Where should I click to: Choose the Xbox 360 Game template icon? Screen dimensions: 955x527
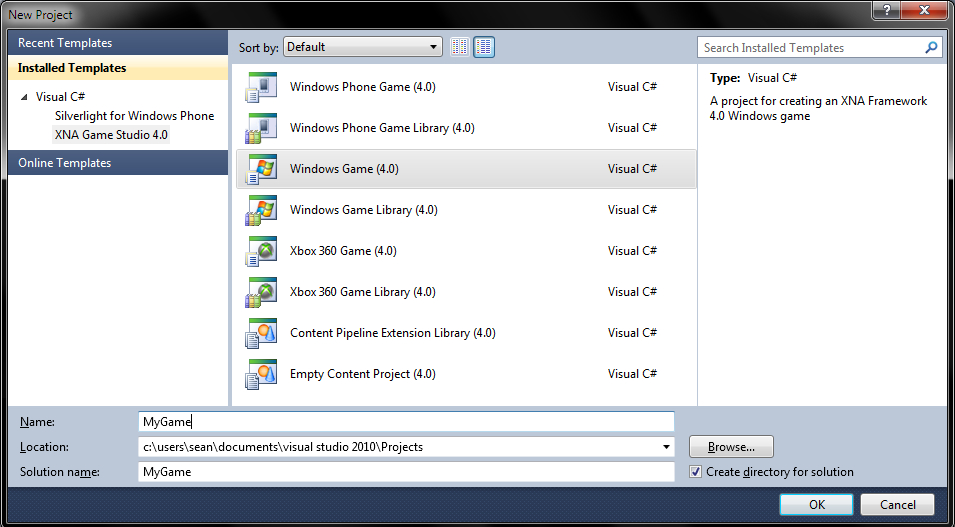[x=261, y=252]
